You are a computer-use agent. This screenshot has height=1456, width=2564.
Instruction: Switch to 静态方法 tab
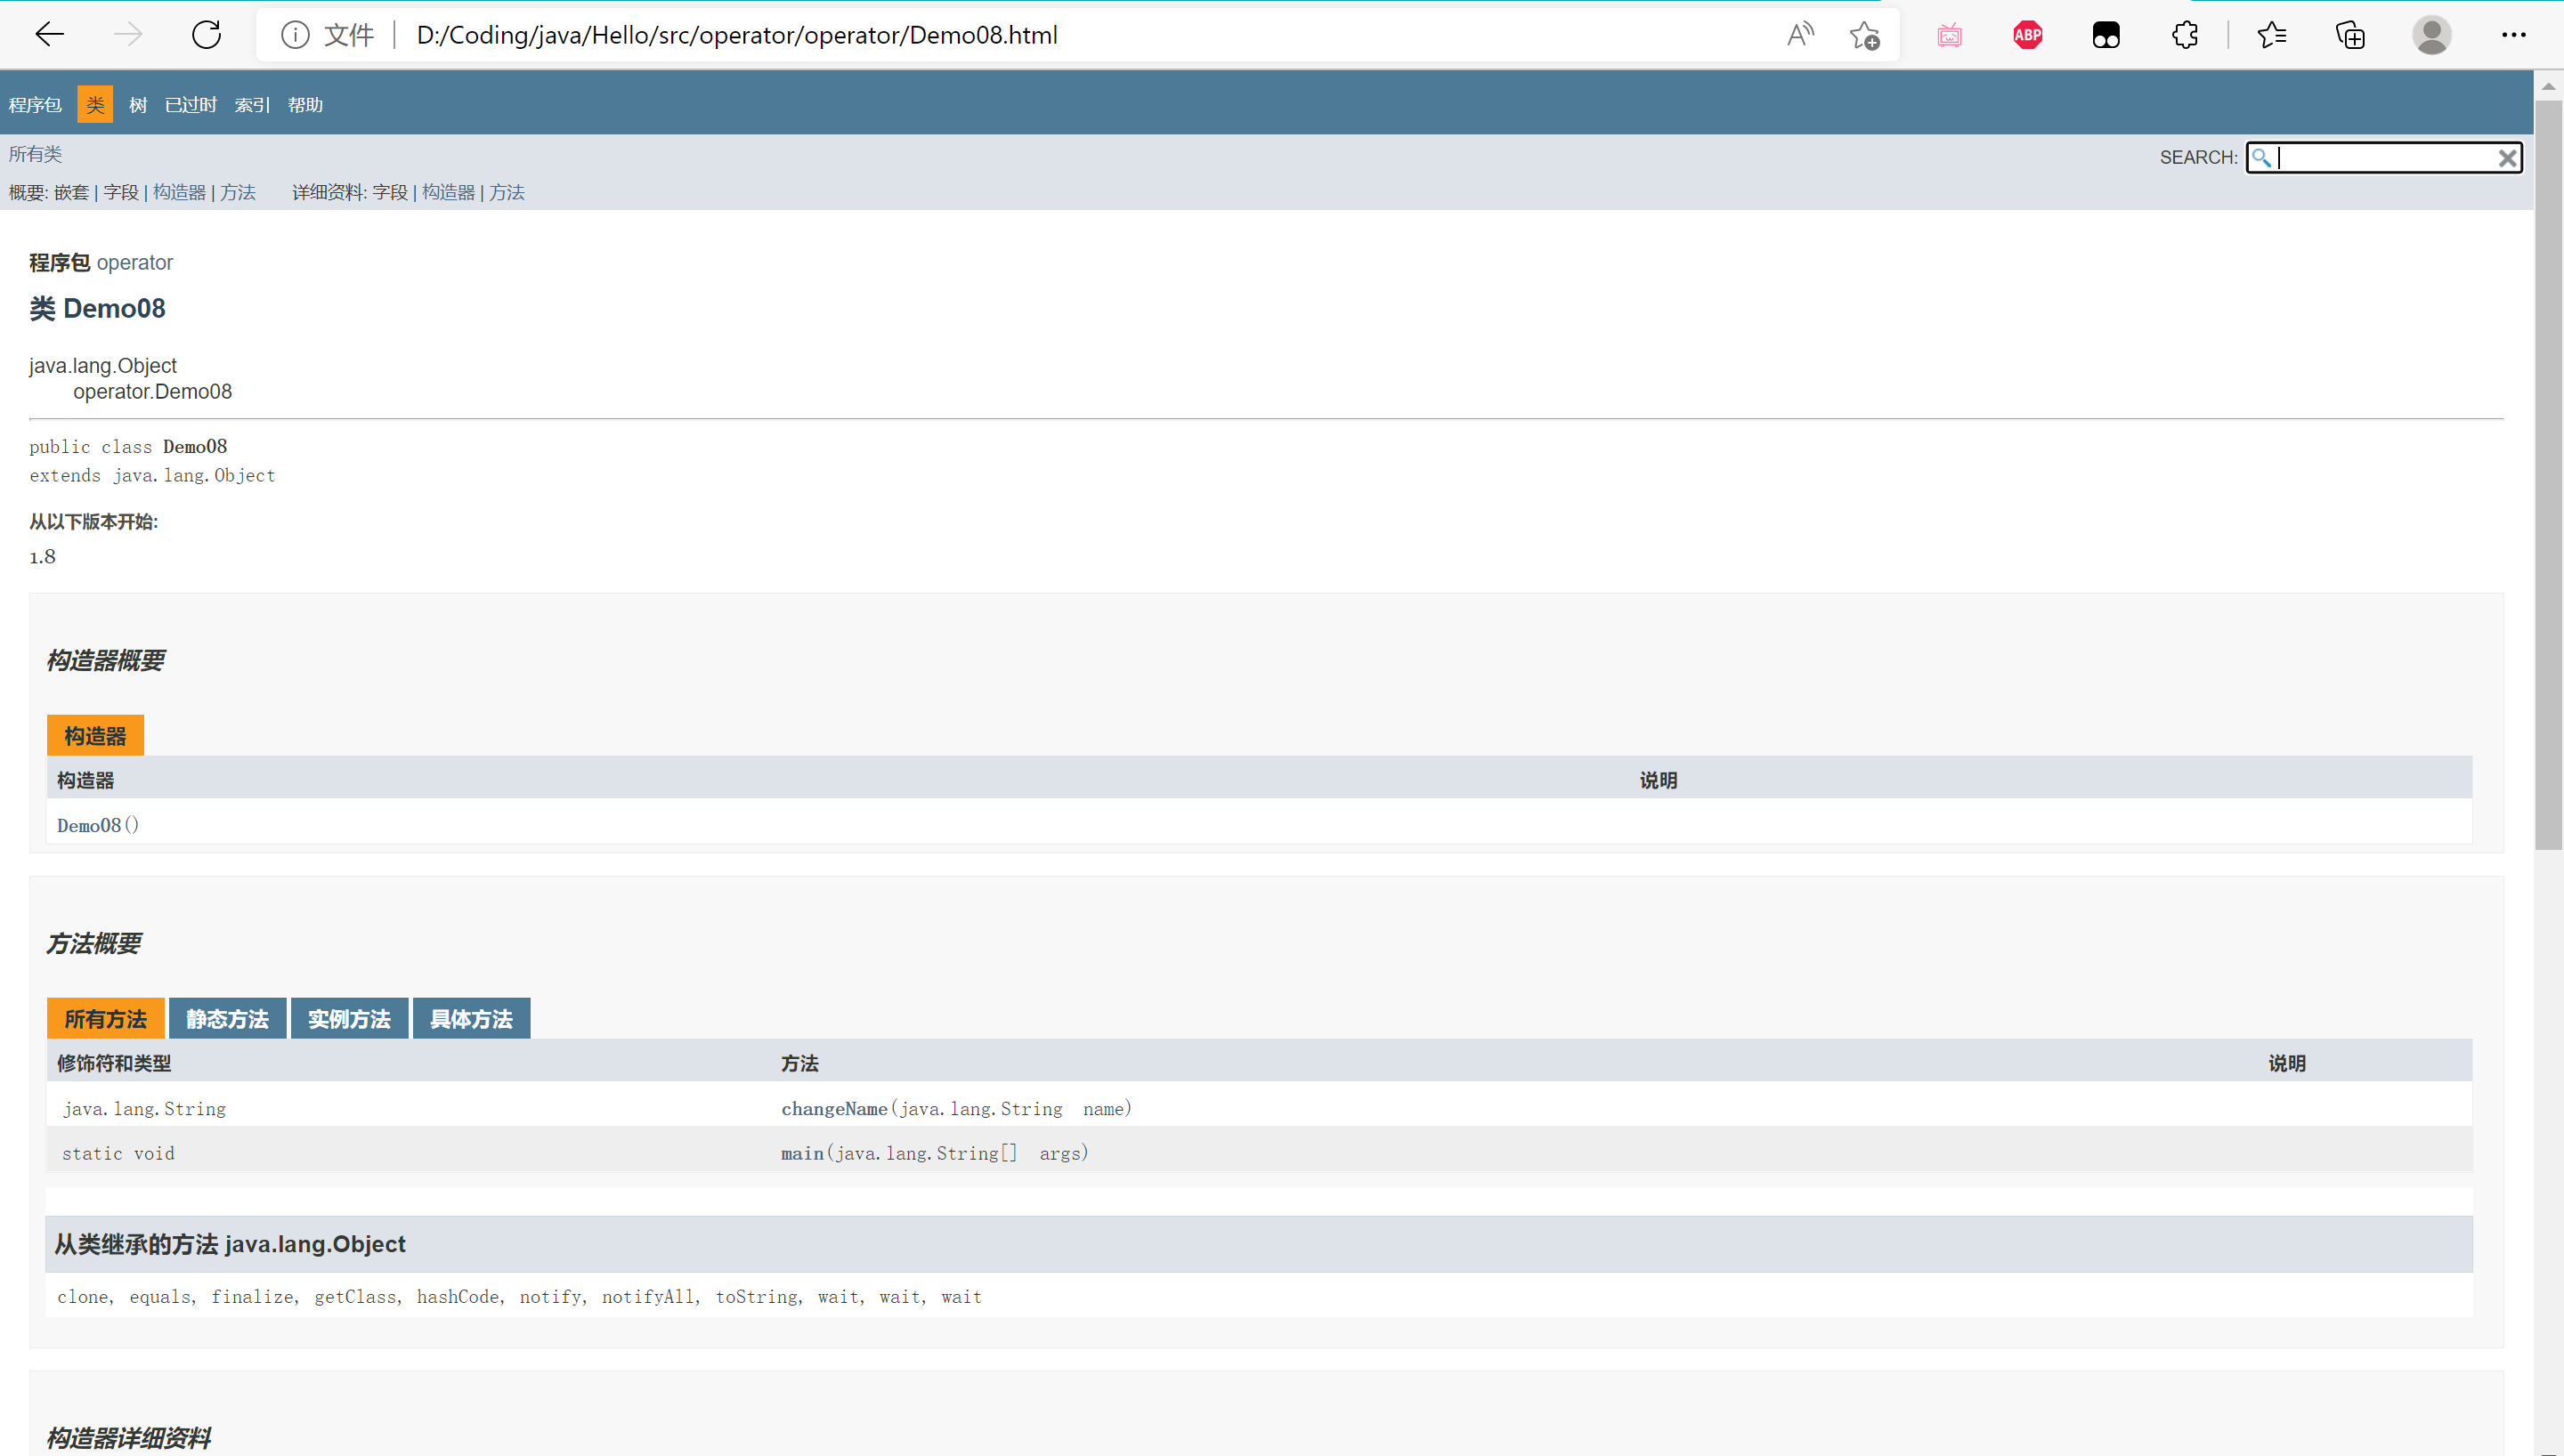pos(227,1019)
